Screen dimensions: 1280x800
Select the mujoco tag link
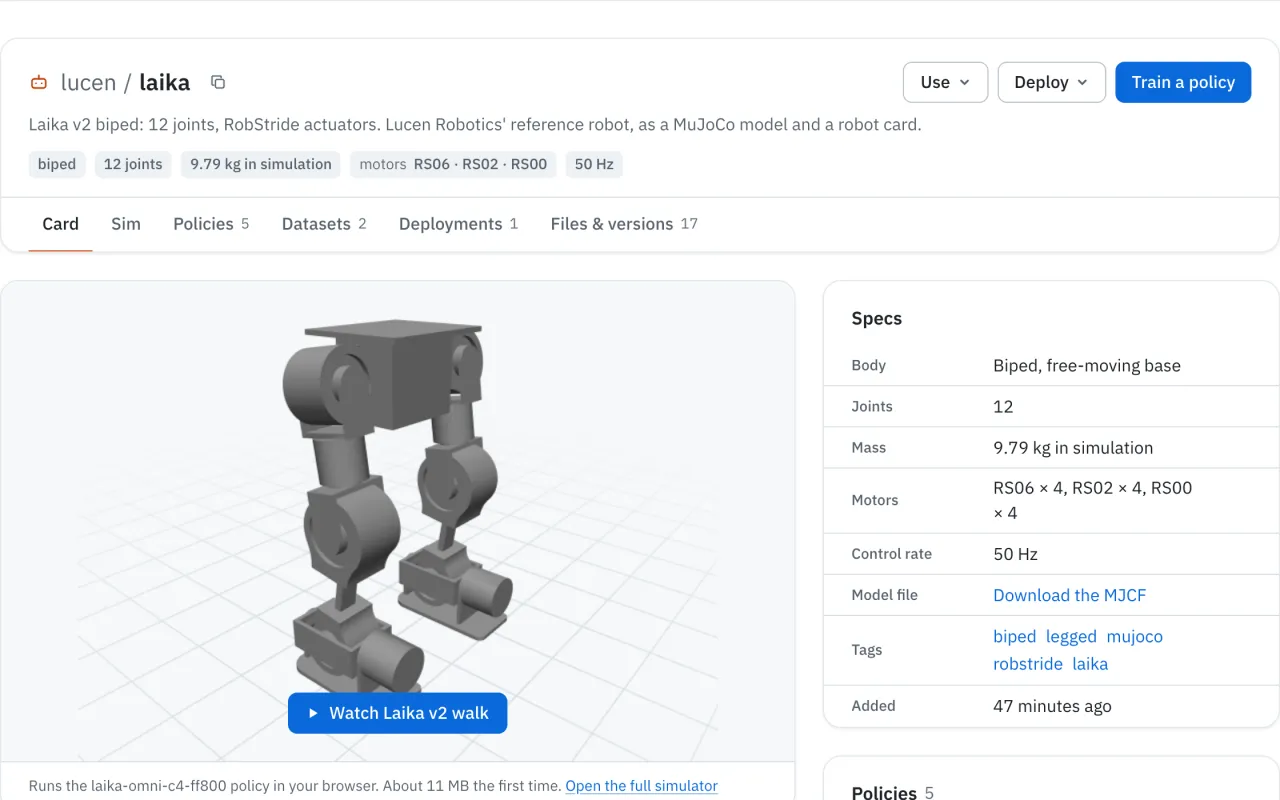pos(1134,636)
